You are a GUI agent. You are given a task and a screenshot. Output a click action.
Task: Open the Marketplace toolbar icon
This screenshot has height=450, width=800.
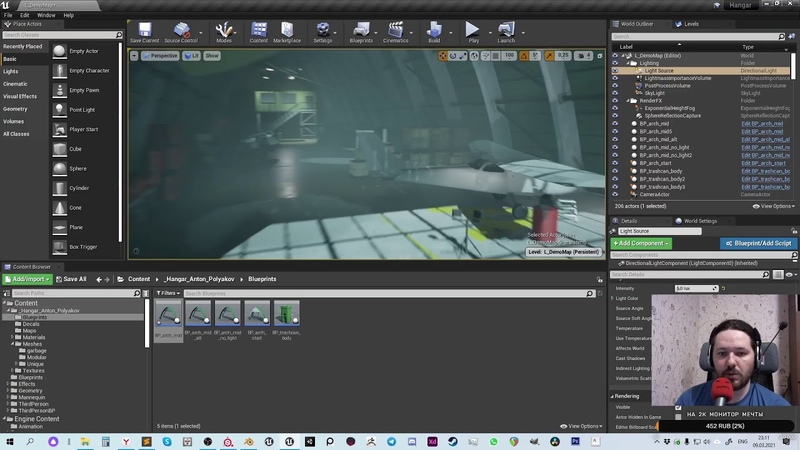click(287, 32)
